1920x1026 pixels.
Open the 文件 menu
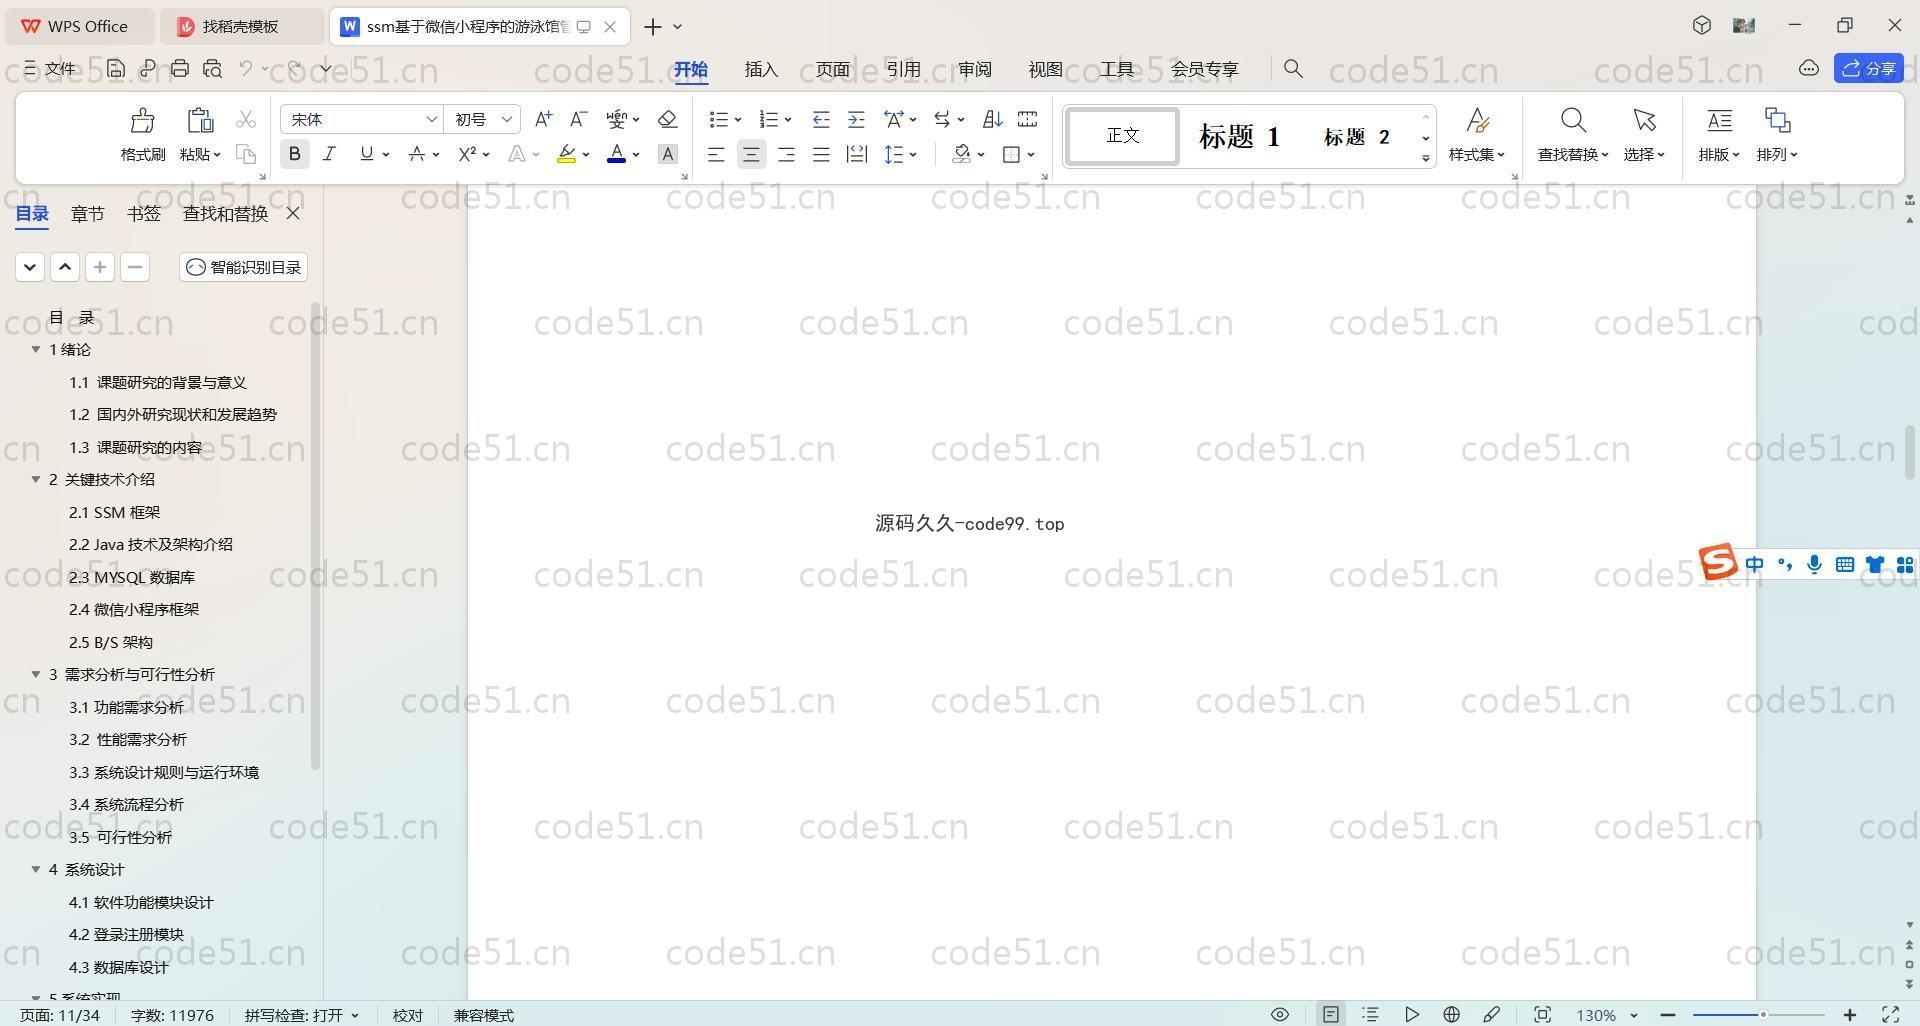pos(50,68)
